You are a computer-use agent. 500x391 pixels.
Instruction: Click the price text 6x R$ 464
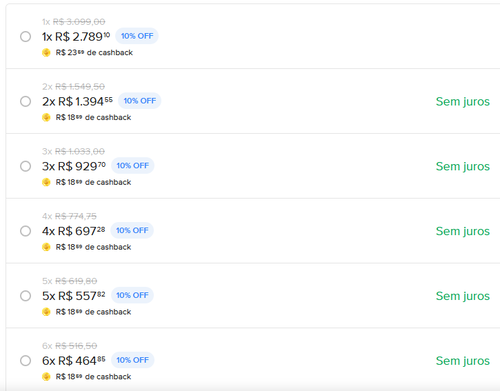pos(74,361)
